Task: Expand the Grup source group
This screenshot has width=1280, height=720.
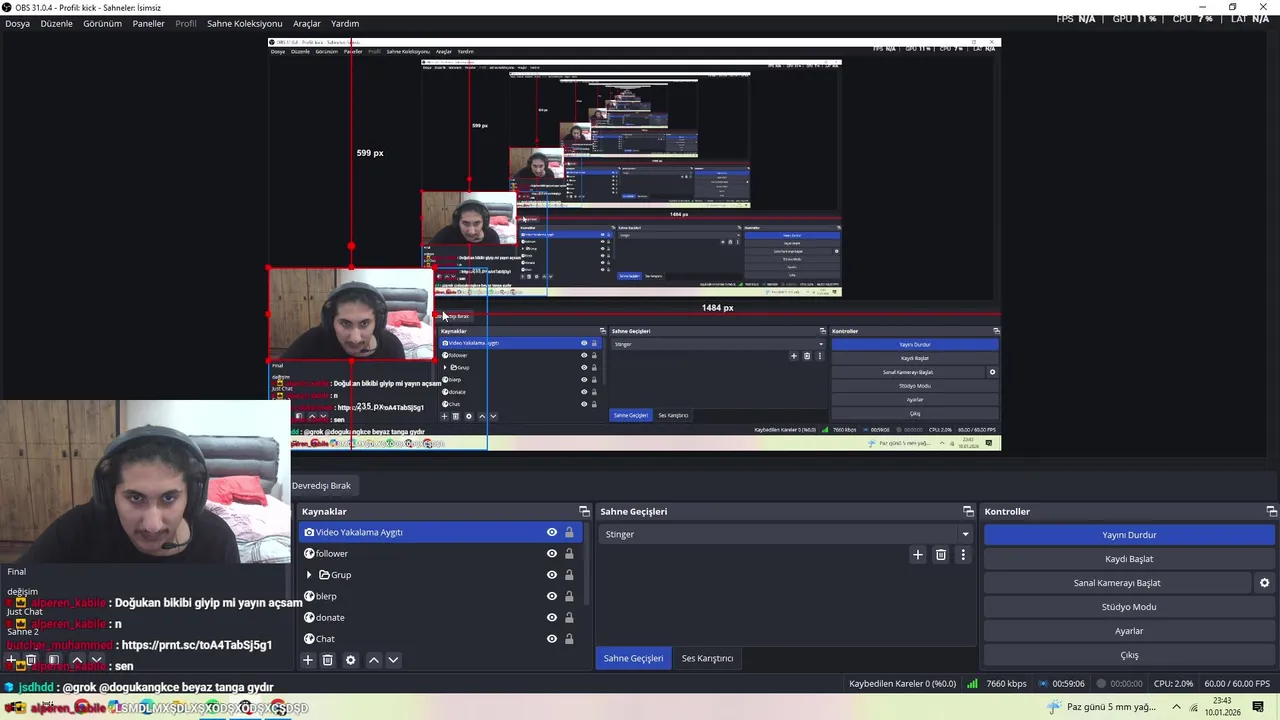Action: tap(309, 575)
